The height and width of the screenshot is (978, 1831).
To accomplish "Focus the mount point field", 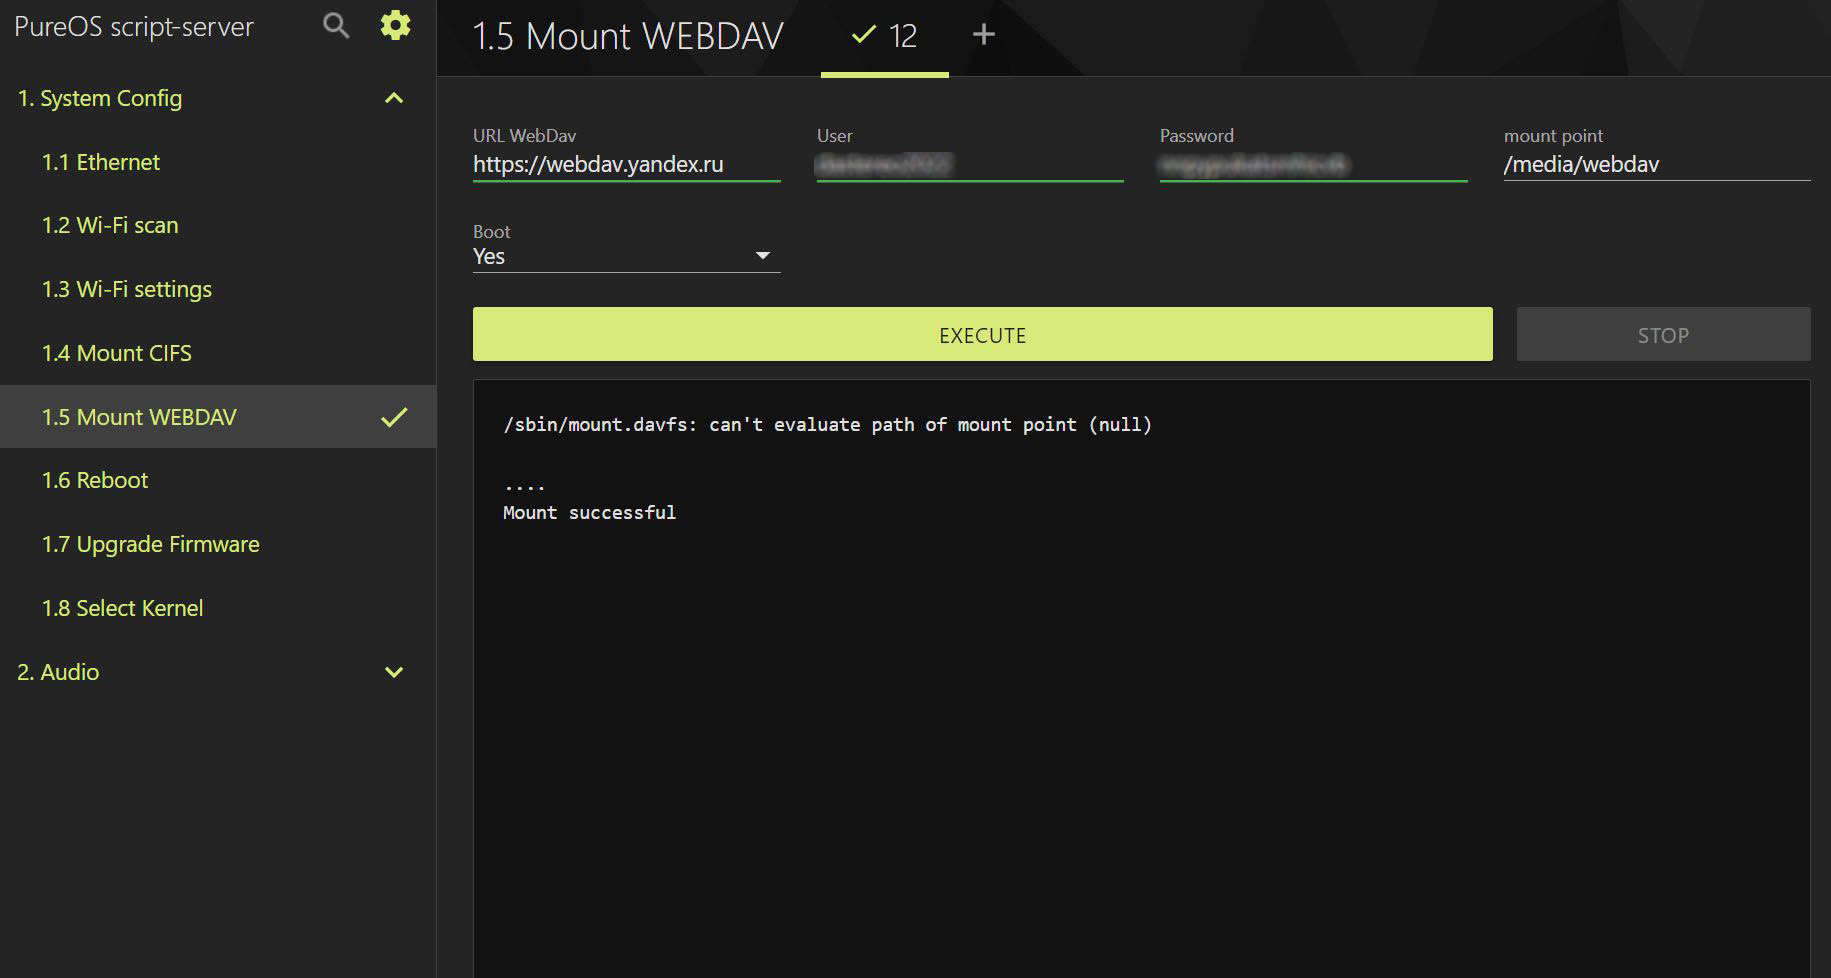I will coord(1656,164).
